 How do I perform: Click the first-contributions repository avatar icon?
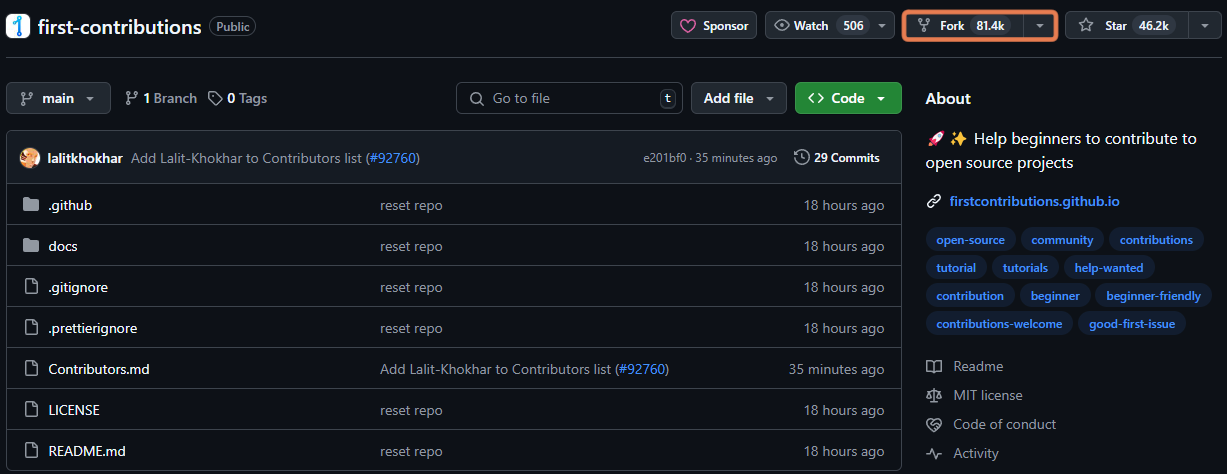[x=18, y=26]
